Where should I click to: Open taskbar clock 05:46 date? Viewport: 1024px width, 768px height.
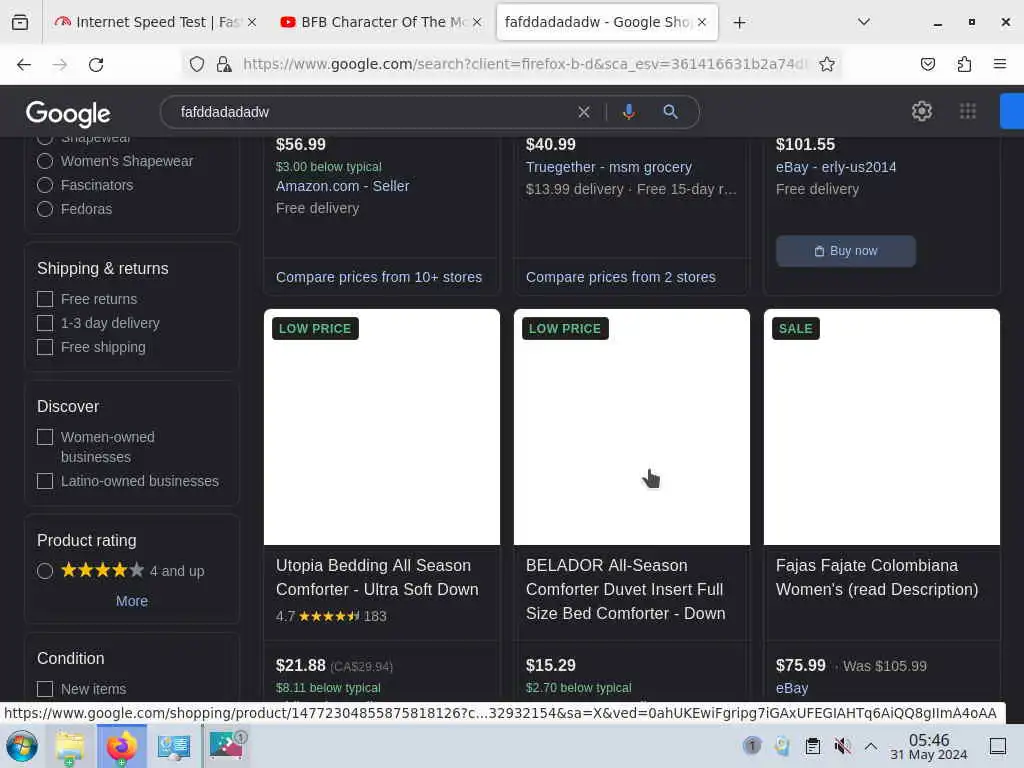(x=929, y=746)
